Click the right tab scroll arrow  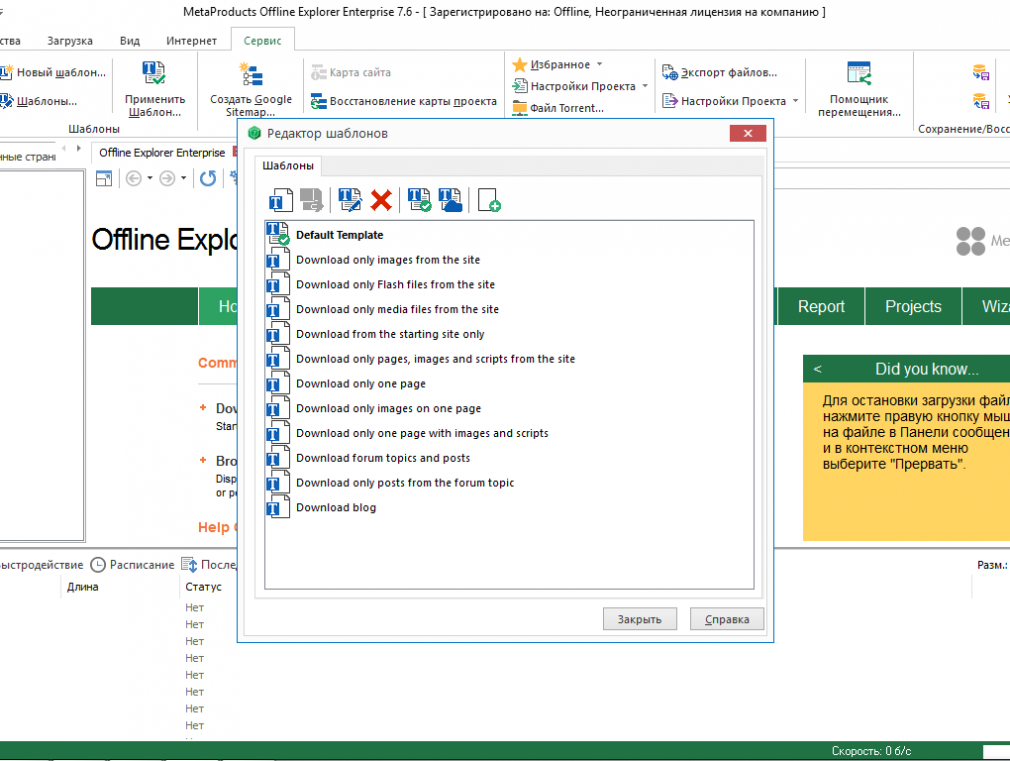pos(79,149)
